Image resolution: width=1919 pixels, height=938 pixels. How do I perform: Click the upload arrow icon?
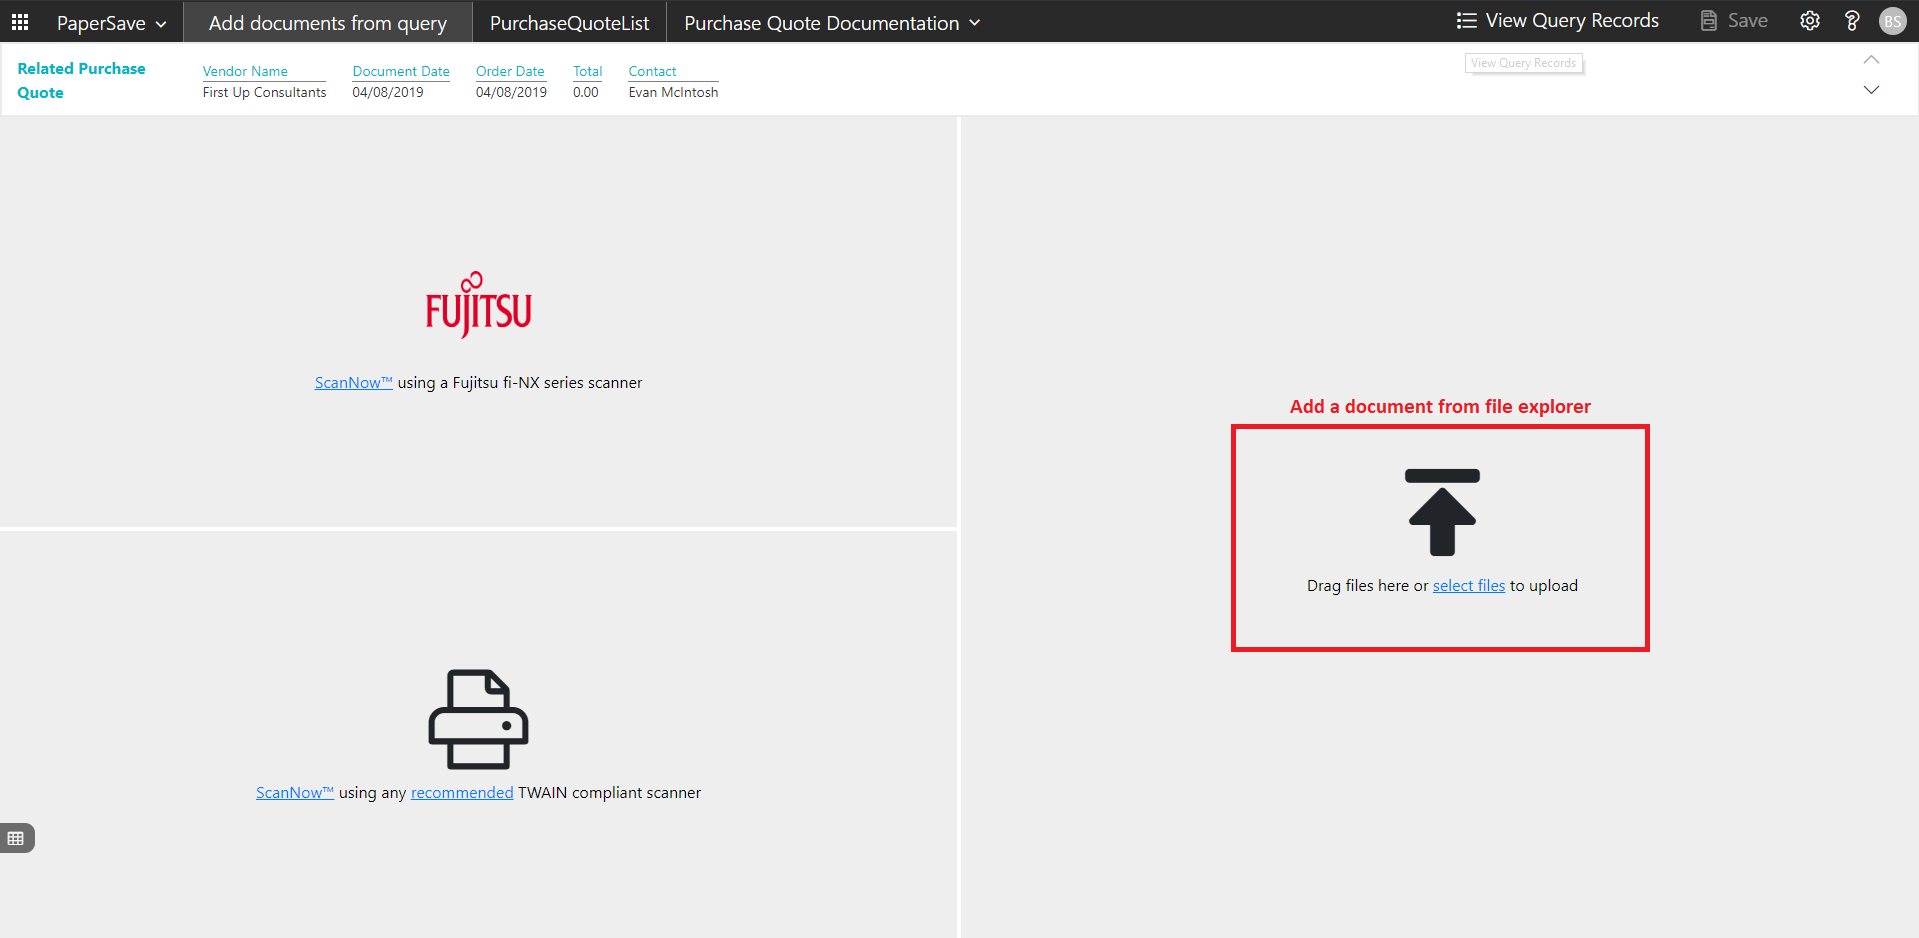click(1441, 512)
